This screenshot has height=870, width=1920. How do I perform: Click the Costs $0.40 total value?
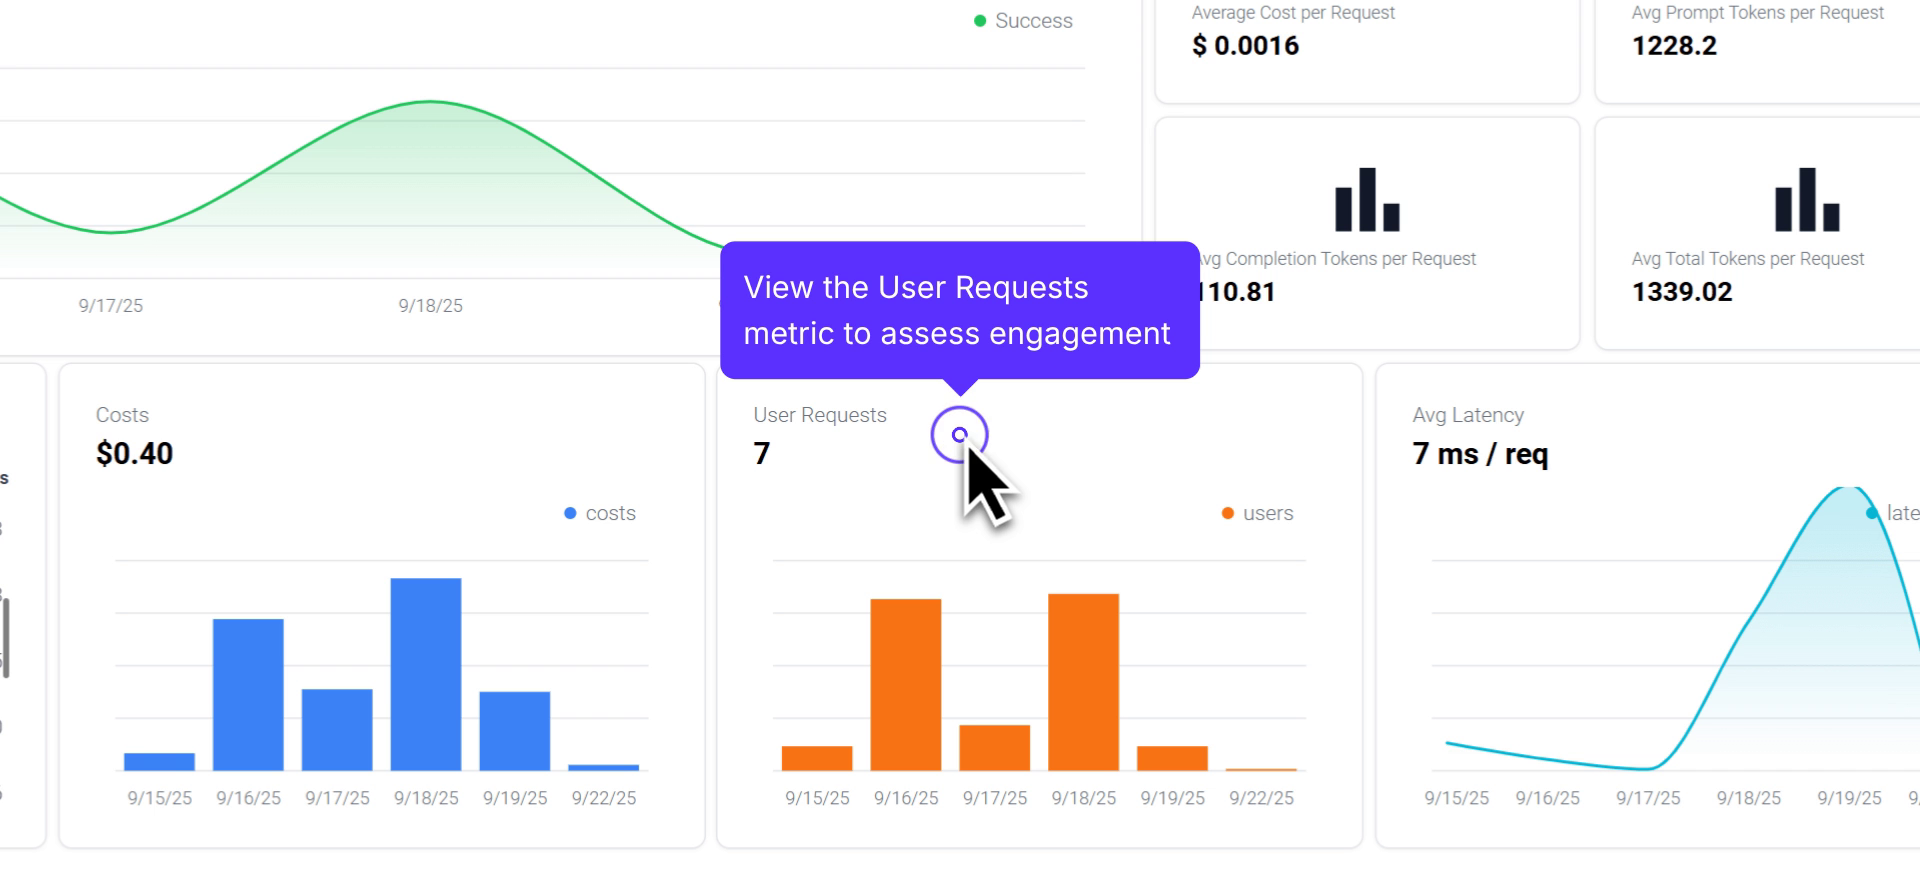coord(134,454)
